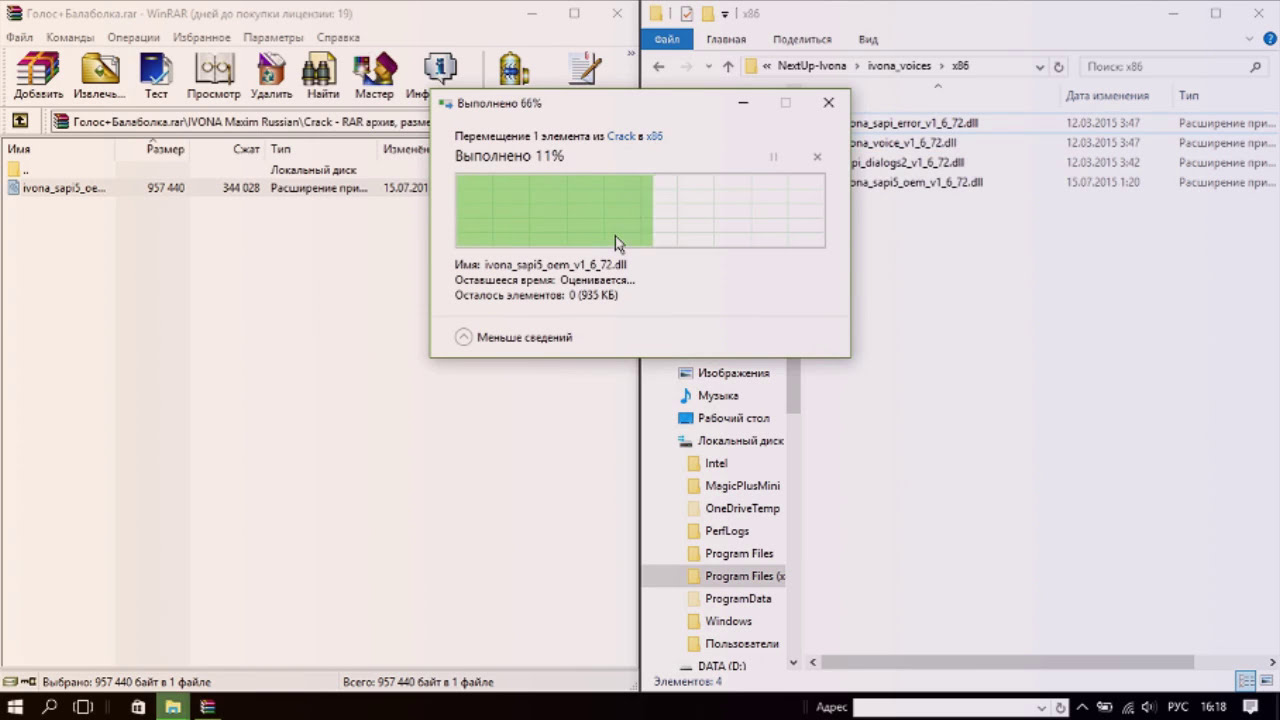Switch Explorer to the details view icon
Screen dimensions: 1280x720
pos(1246,681)
